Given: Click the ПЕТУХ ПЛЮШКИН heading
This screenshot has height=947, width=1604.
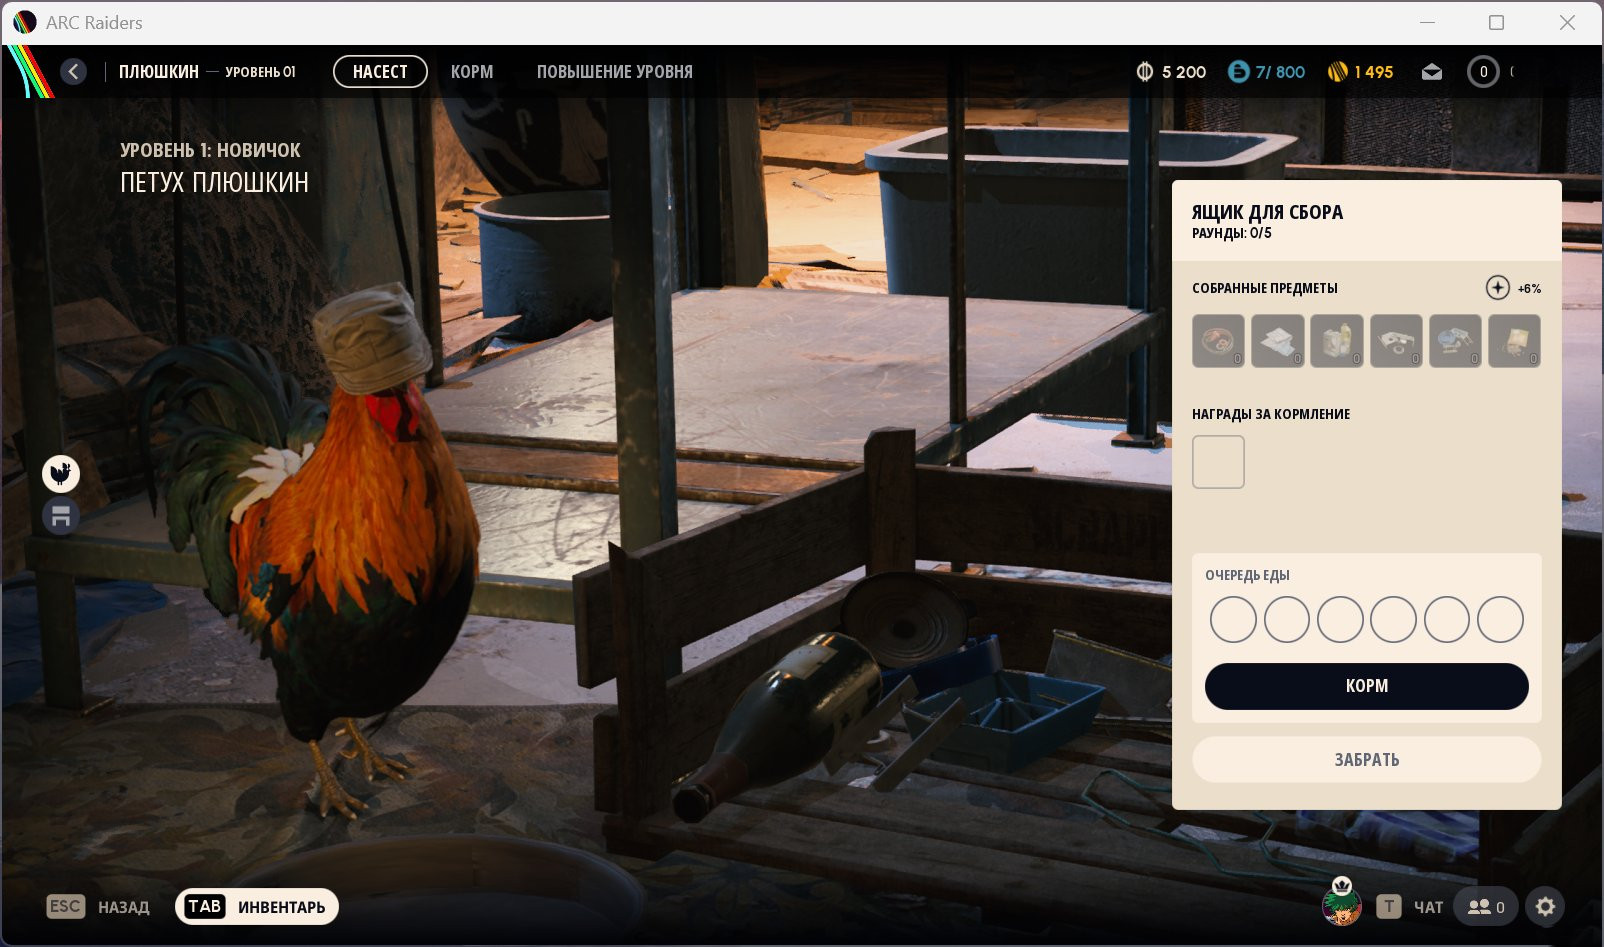Looking at the screenshot, I should pos(214,182).
